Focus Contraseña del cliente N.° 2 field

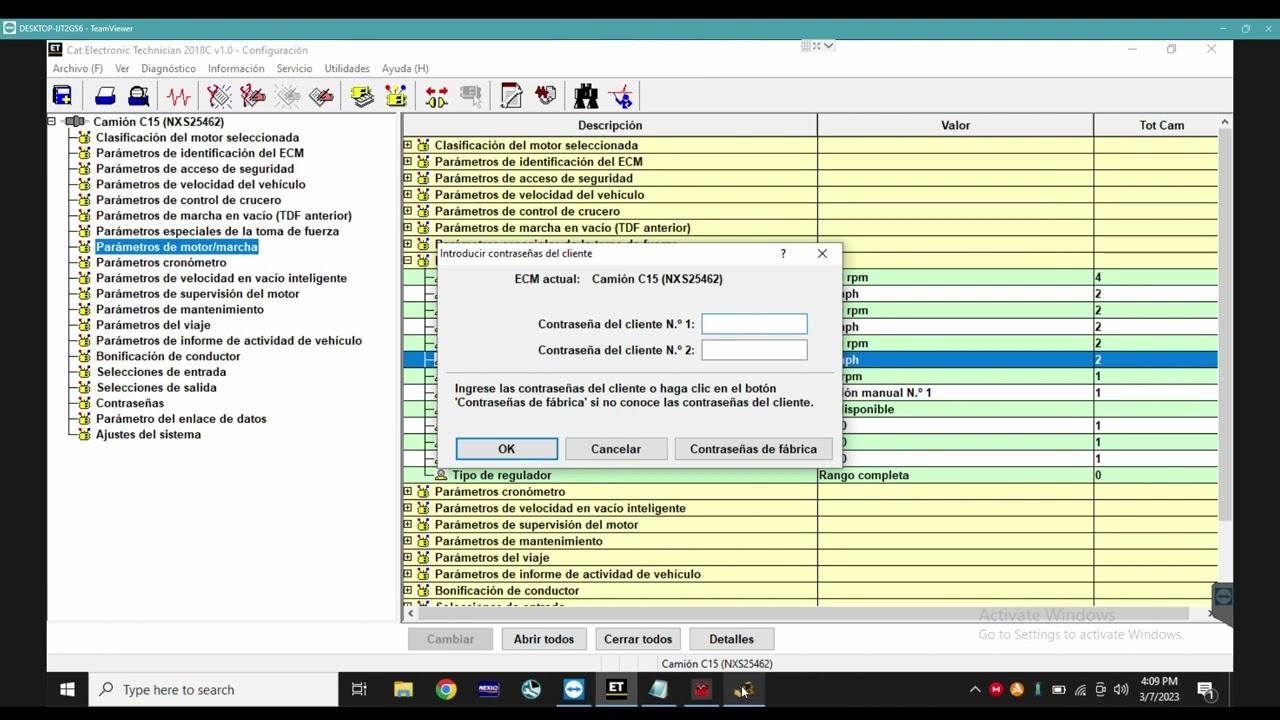754,350
